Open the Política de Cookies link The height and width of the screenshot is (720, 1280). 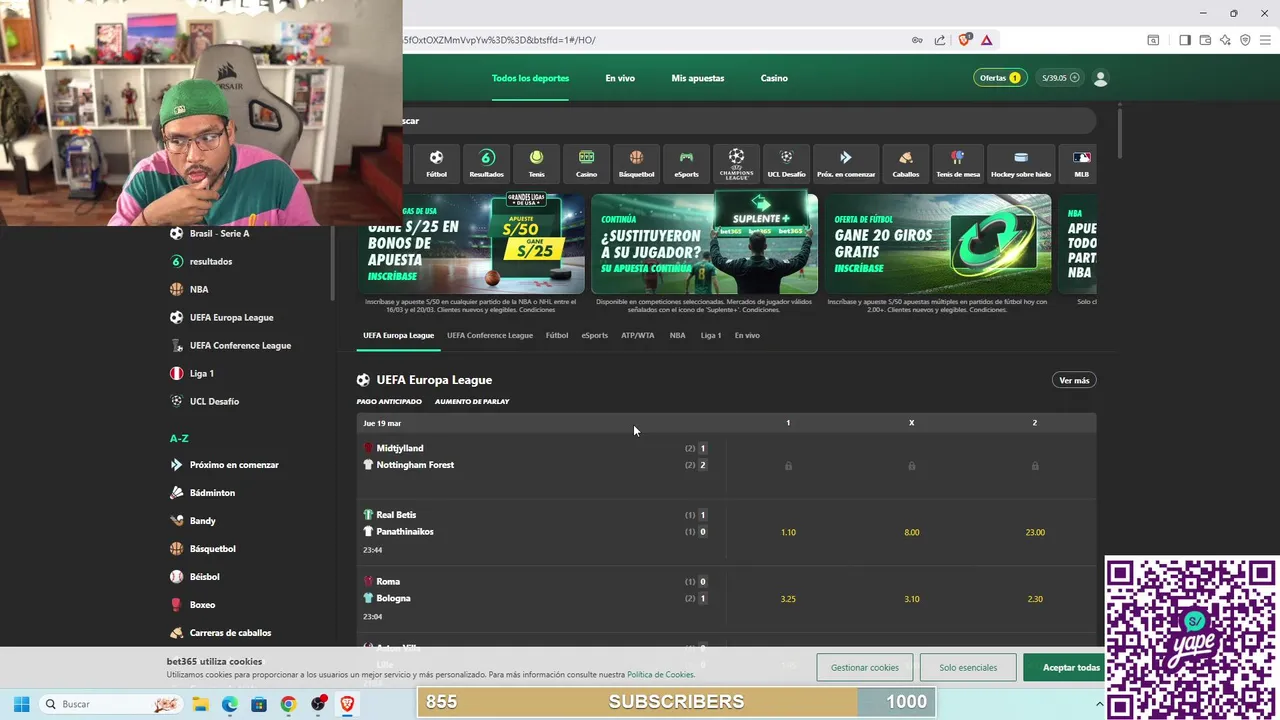point(661,675)
